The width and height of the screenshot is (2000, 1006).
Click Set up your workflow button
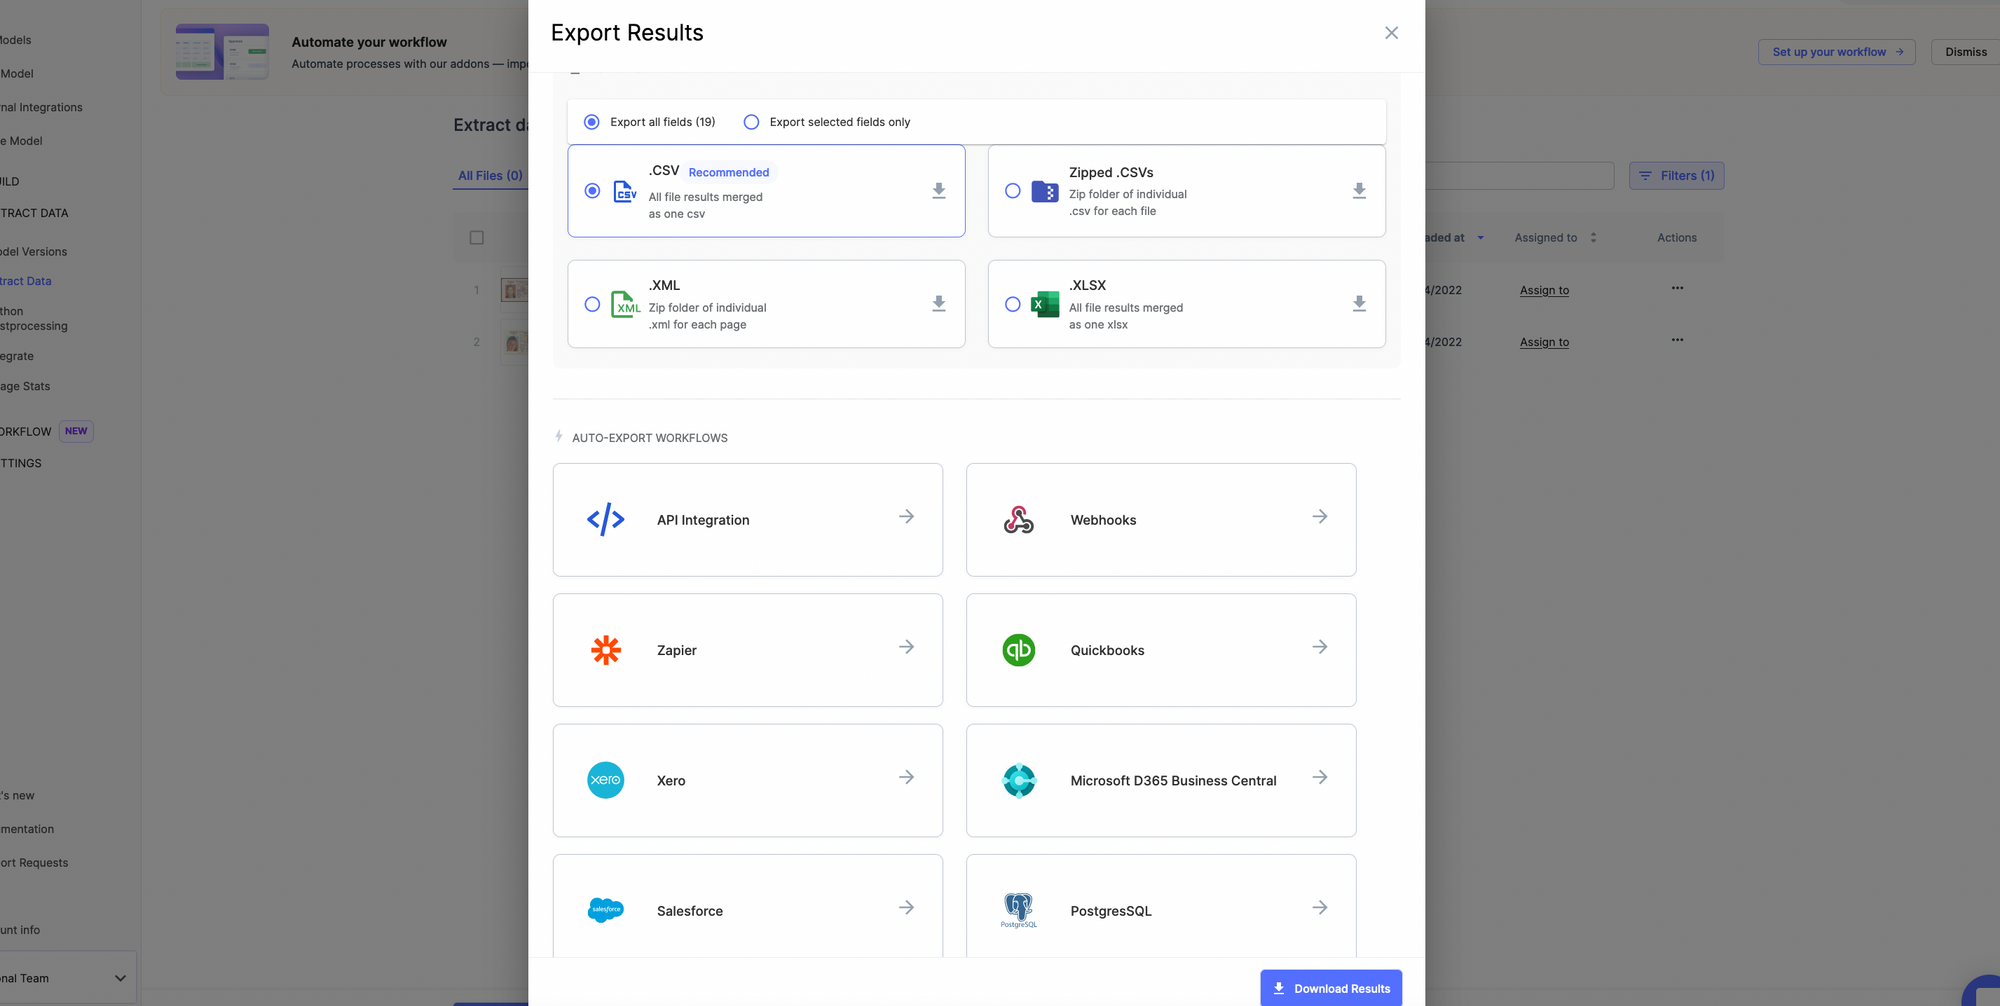pos(1836,52)
